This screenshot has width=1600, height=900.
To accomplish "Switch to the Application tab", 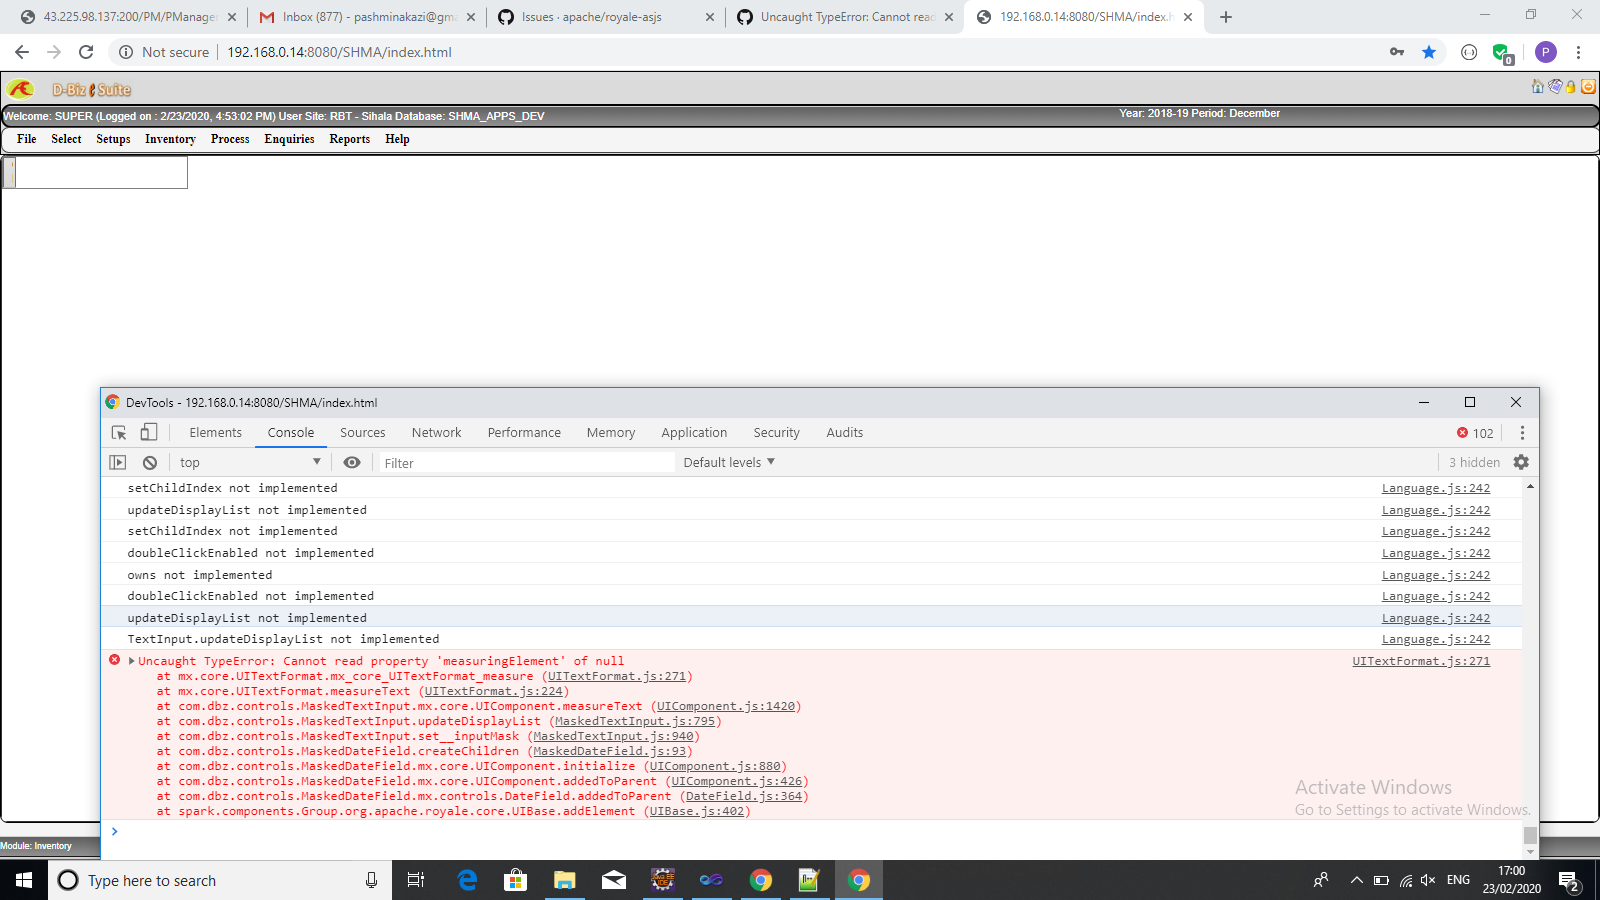I will coord(694,433).
